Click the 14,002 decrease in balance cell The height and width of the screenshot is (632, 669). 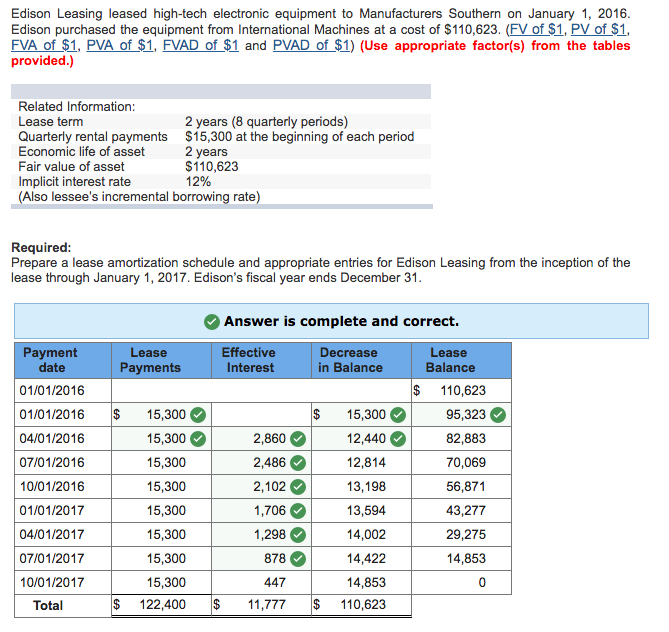tap(361, 534)
